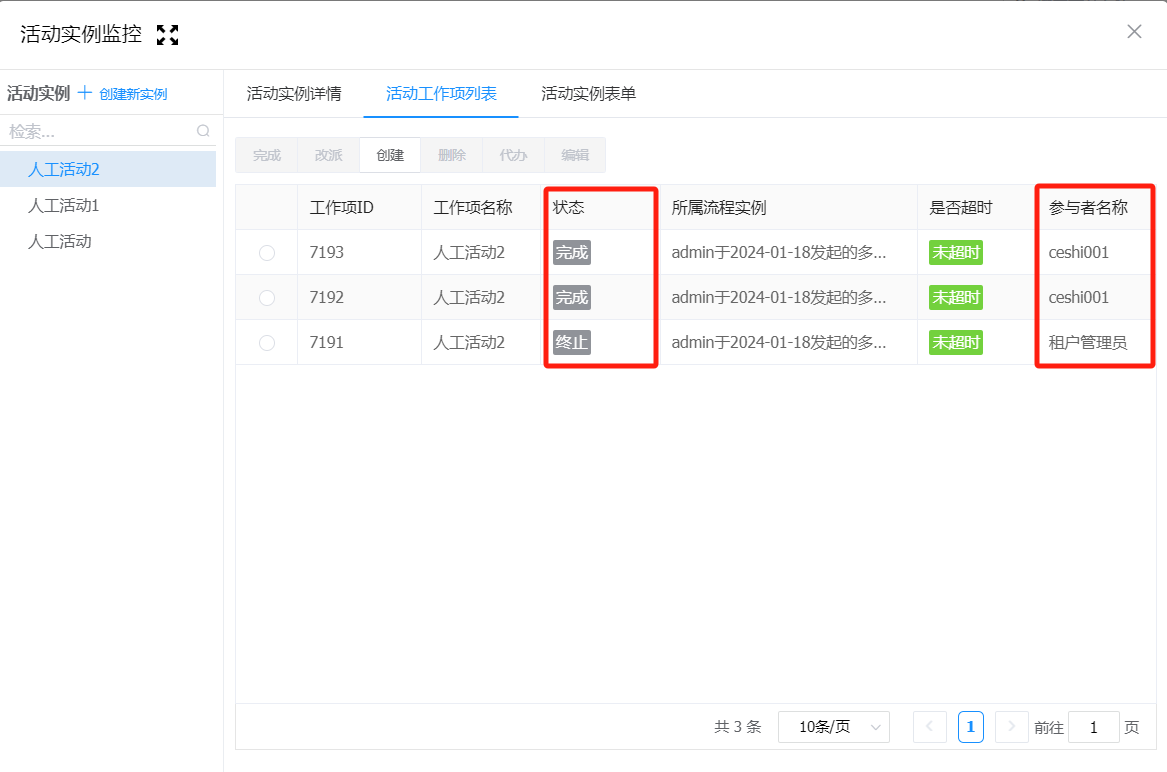This screenshot has width=1167, height=772.
Task: Select radio button for work item 7192
Action: coord(267,298)
